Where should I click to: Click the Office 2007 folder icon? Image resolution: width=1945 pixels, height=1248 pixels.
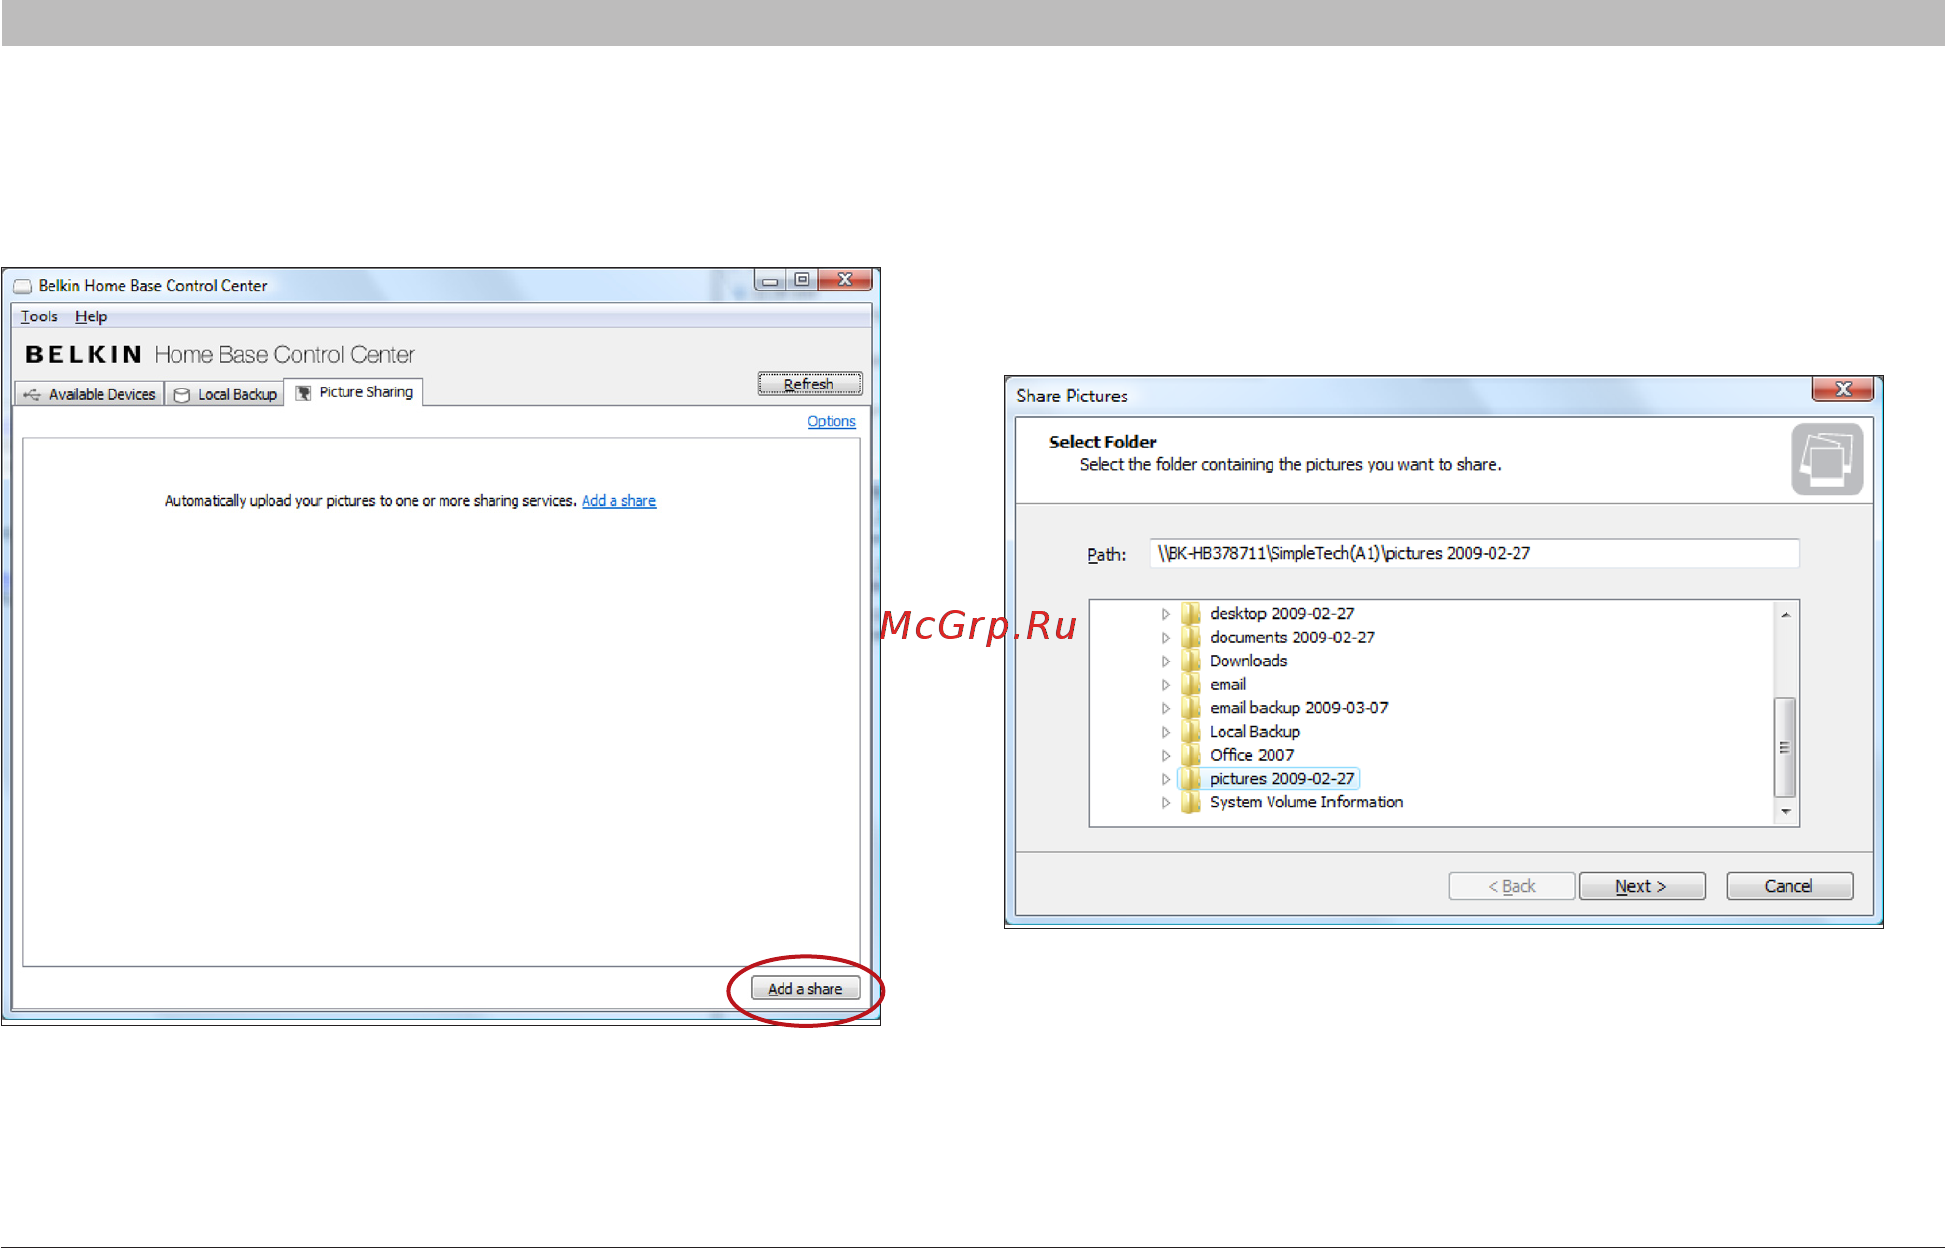(1190, 755)
